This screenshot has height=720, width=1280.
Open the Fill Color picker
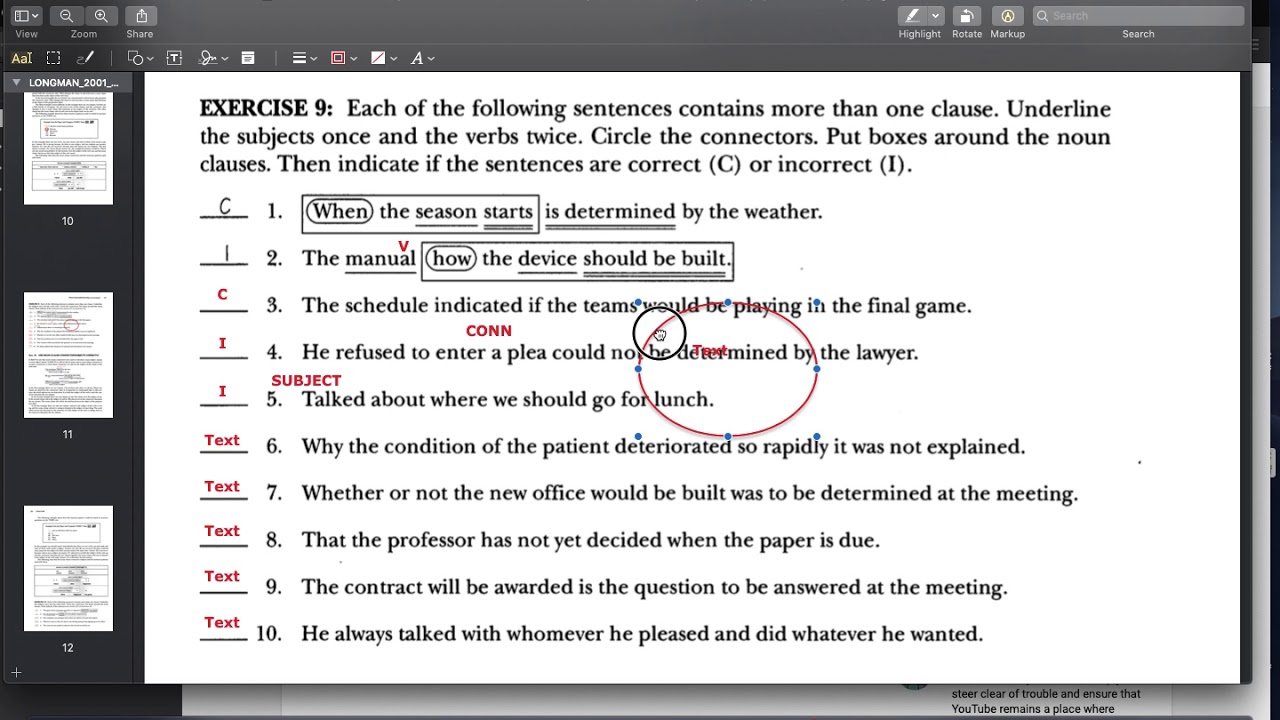pos(383,58)
